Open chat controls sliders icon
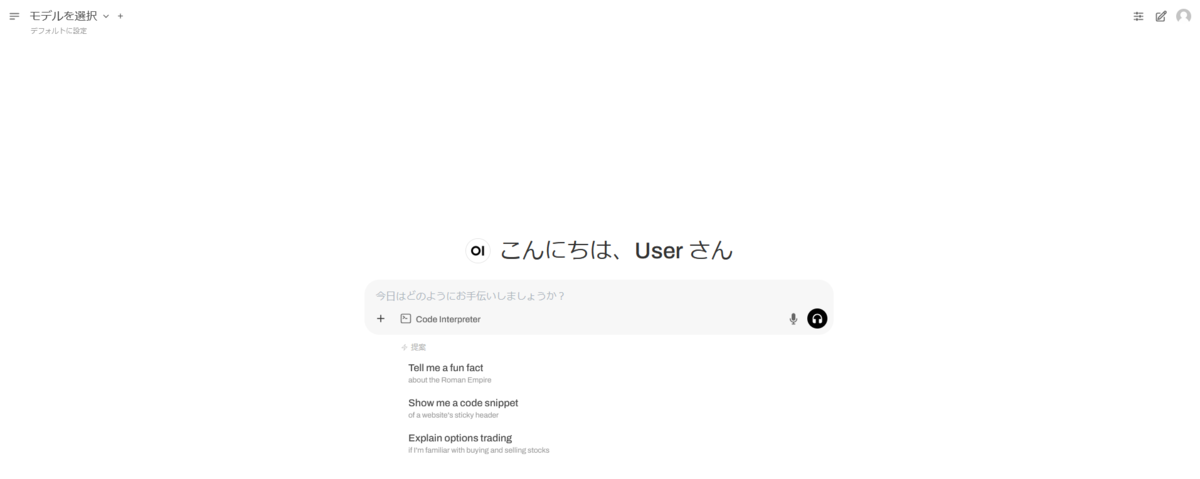Screen dimensions: 1200x479 pos(1138,16)
